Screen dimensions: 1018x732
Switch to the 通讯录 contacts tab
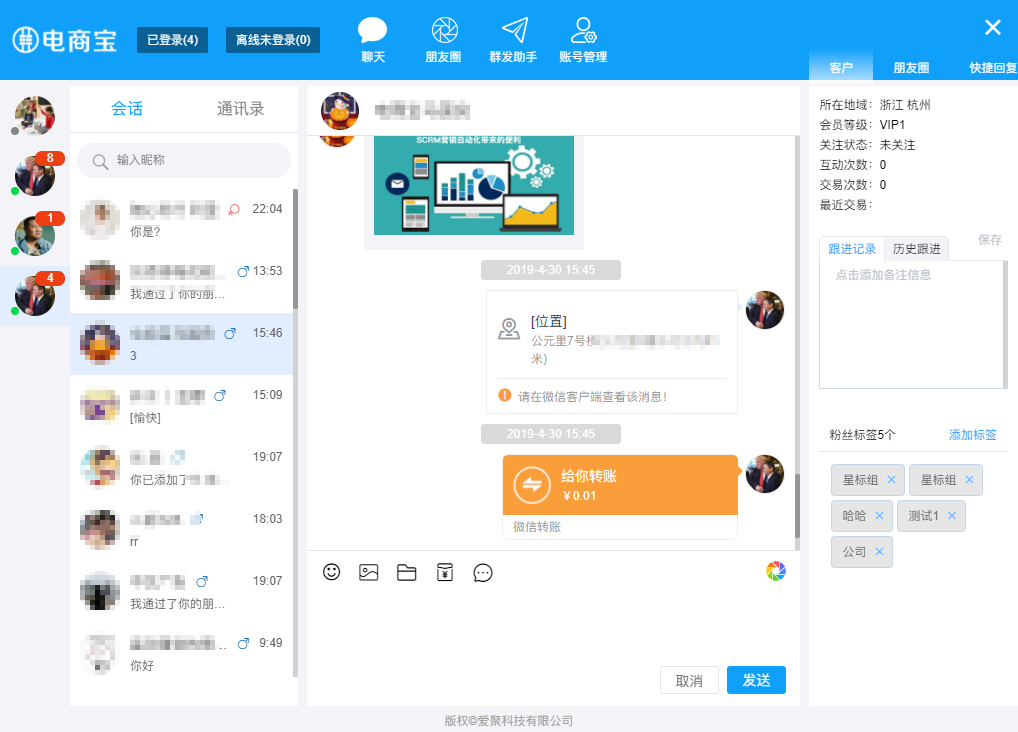point(240,109)
